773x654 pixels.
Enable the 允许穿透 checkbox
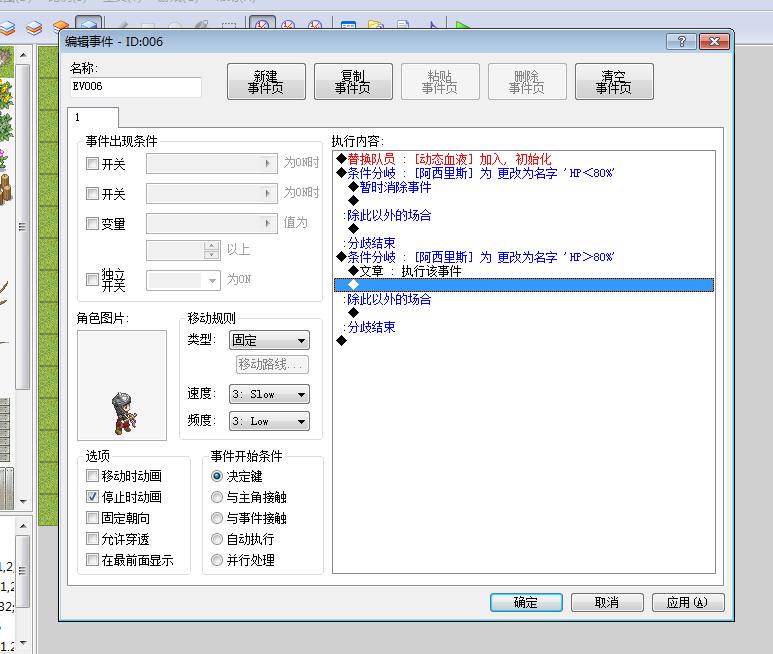click(x=92, y=539)
